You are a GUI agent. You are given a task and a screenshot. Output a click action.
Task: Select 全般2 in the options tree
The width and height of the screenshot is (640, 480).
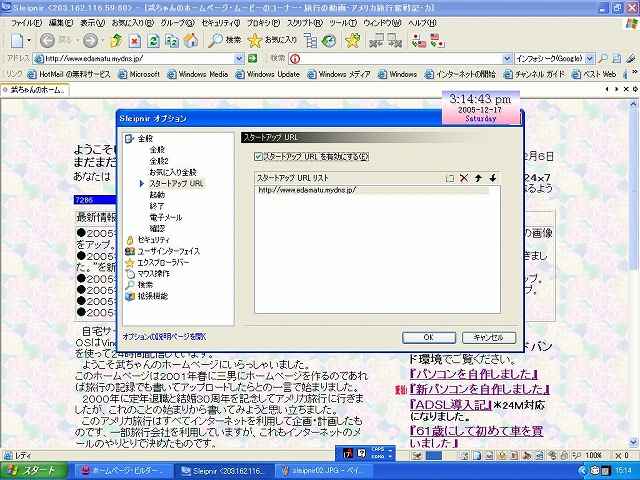pos(159,161)
